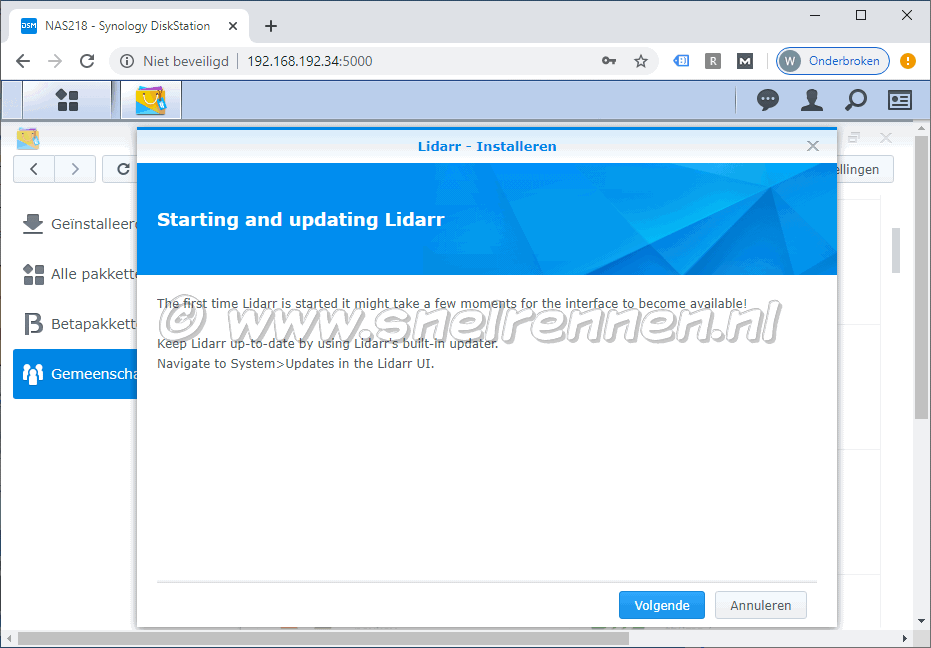The image size is (931, 648).
Task: Select the NAS218 - Synology DiskStation tab
Action: (x=129, y=26)
